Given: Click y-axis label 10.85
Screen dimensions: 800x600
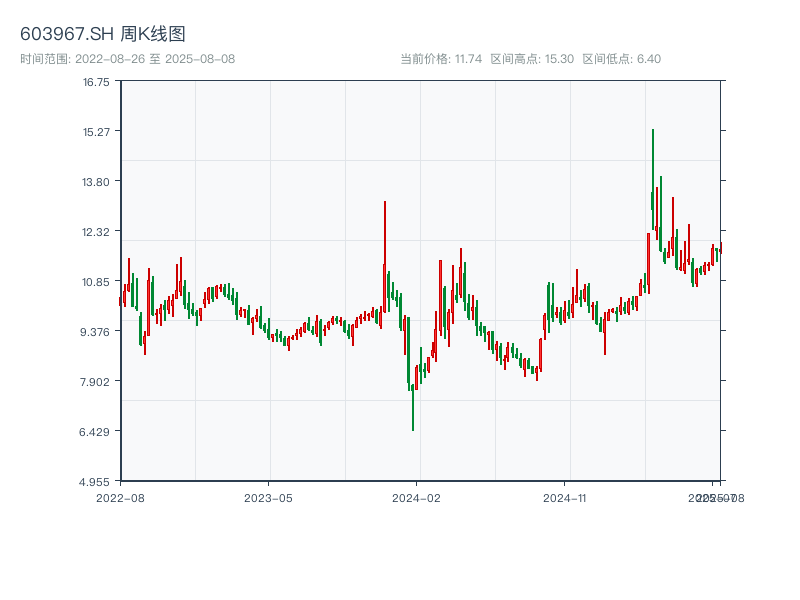Looking at the screenshot, I should [x=96, y=282].
